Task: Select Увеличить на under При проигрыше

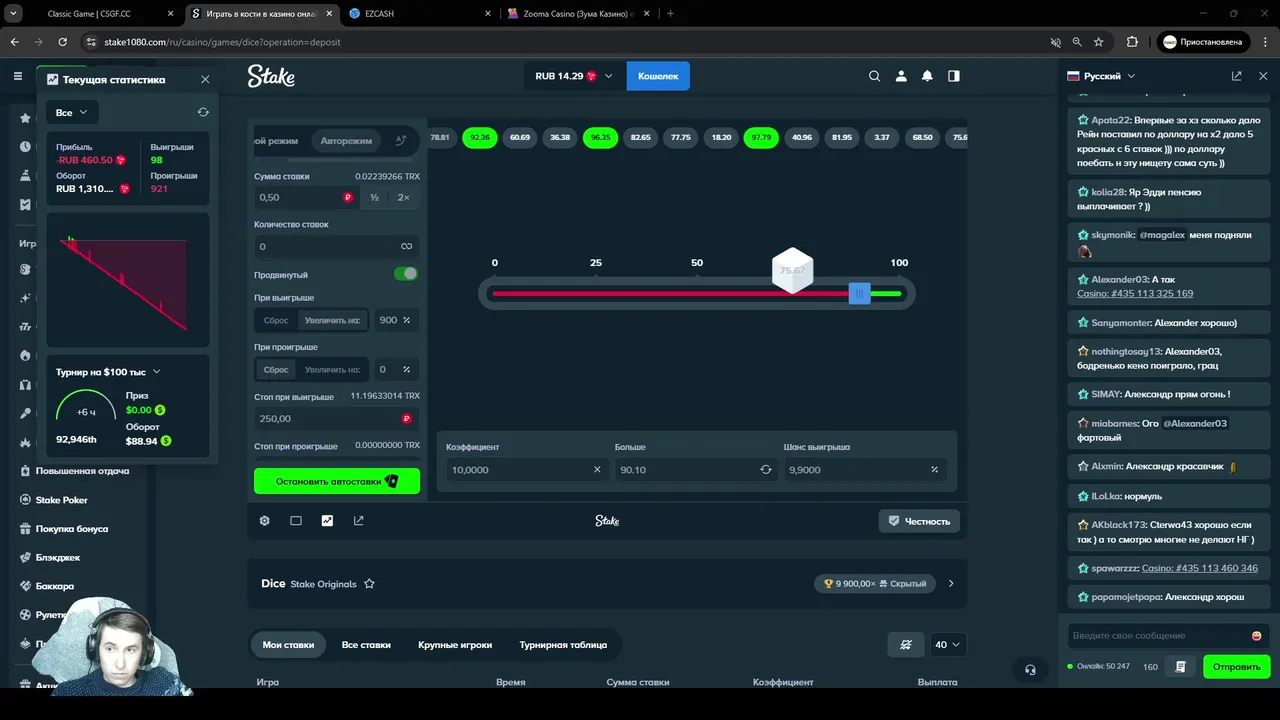Action: click(x=332, y=370)
